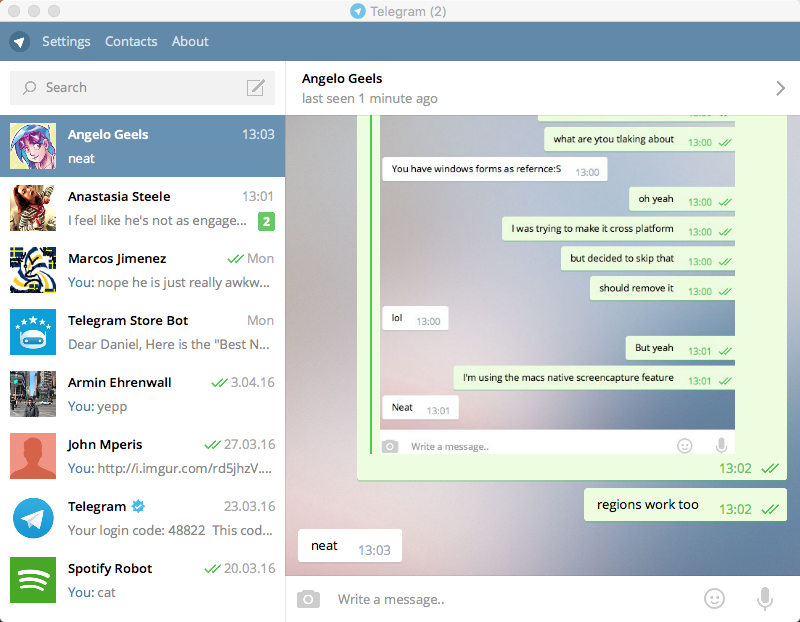Open the John Mperis conversation
800x622 pixels.
142,456
